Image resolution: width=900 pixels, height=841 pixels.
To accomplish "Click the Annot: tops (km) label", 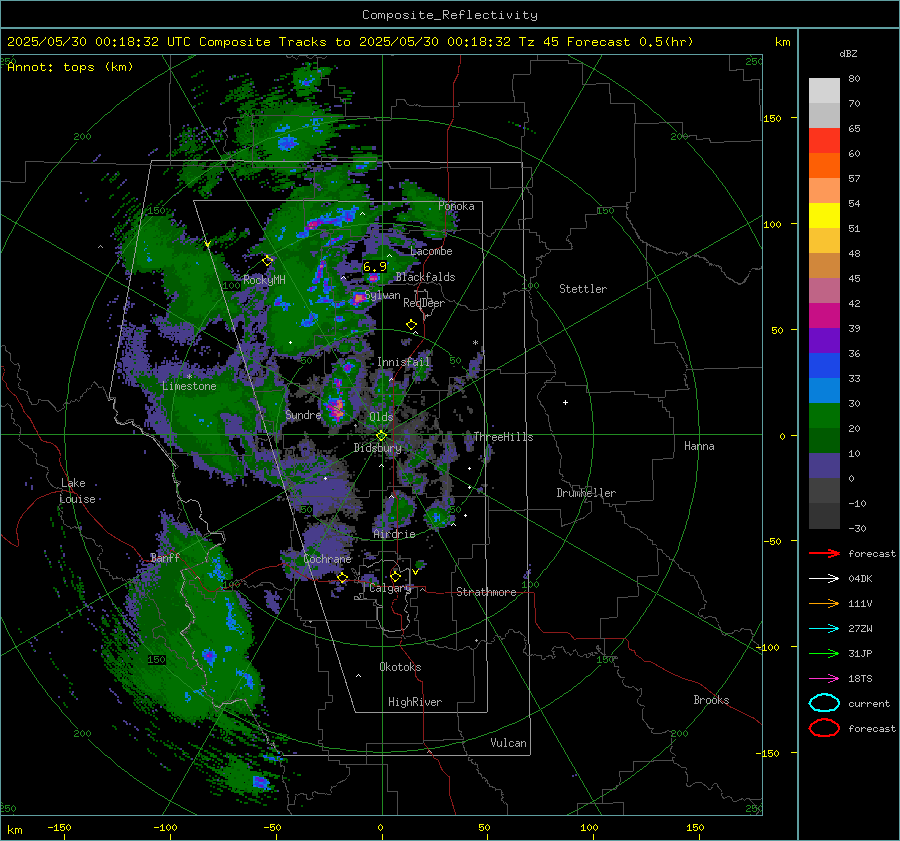I will point(70,67).
